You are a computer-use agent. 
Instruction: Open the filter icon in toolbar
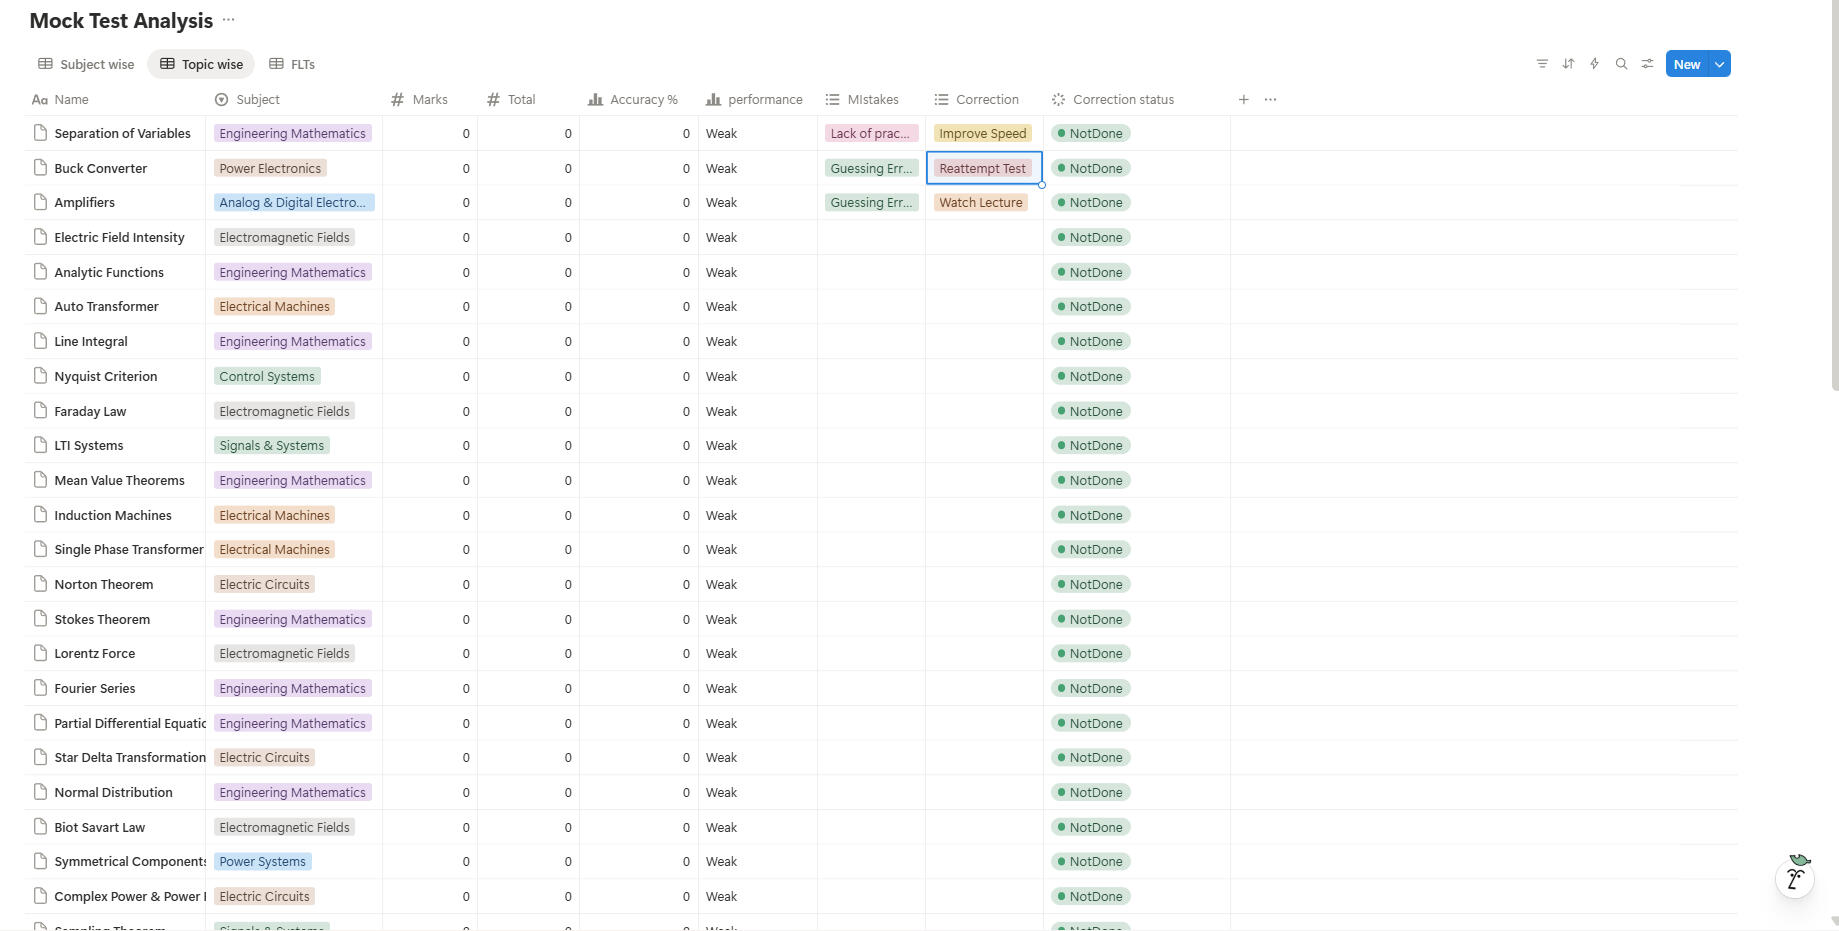point(1542,64)
